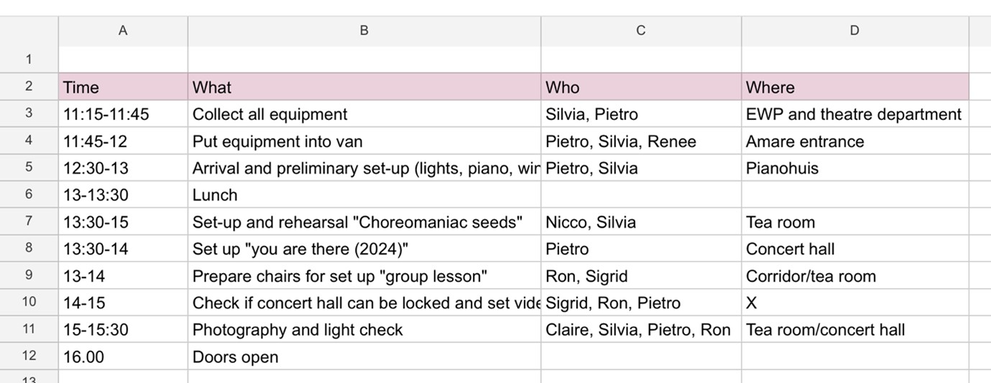The height and width of the screenshot is (383, 991).
Task: Select the 'Amare entrance' cell
Action: point(854,141)
